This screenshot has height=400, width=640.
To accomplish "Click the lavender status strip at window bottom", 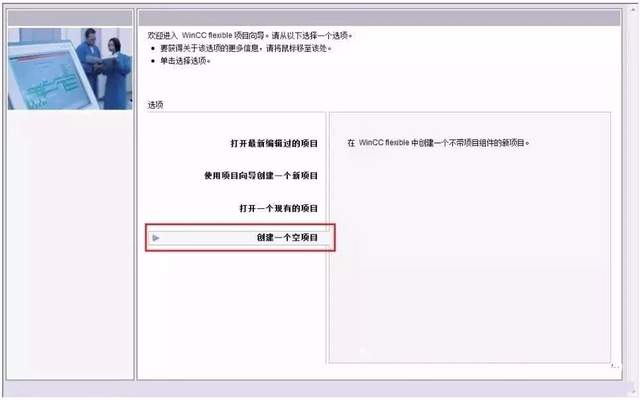I will click(x=320, y=389).
